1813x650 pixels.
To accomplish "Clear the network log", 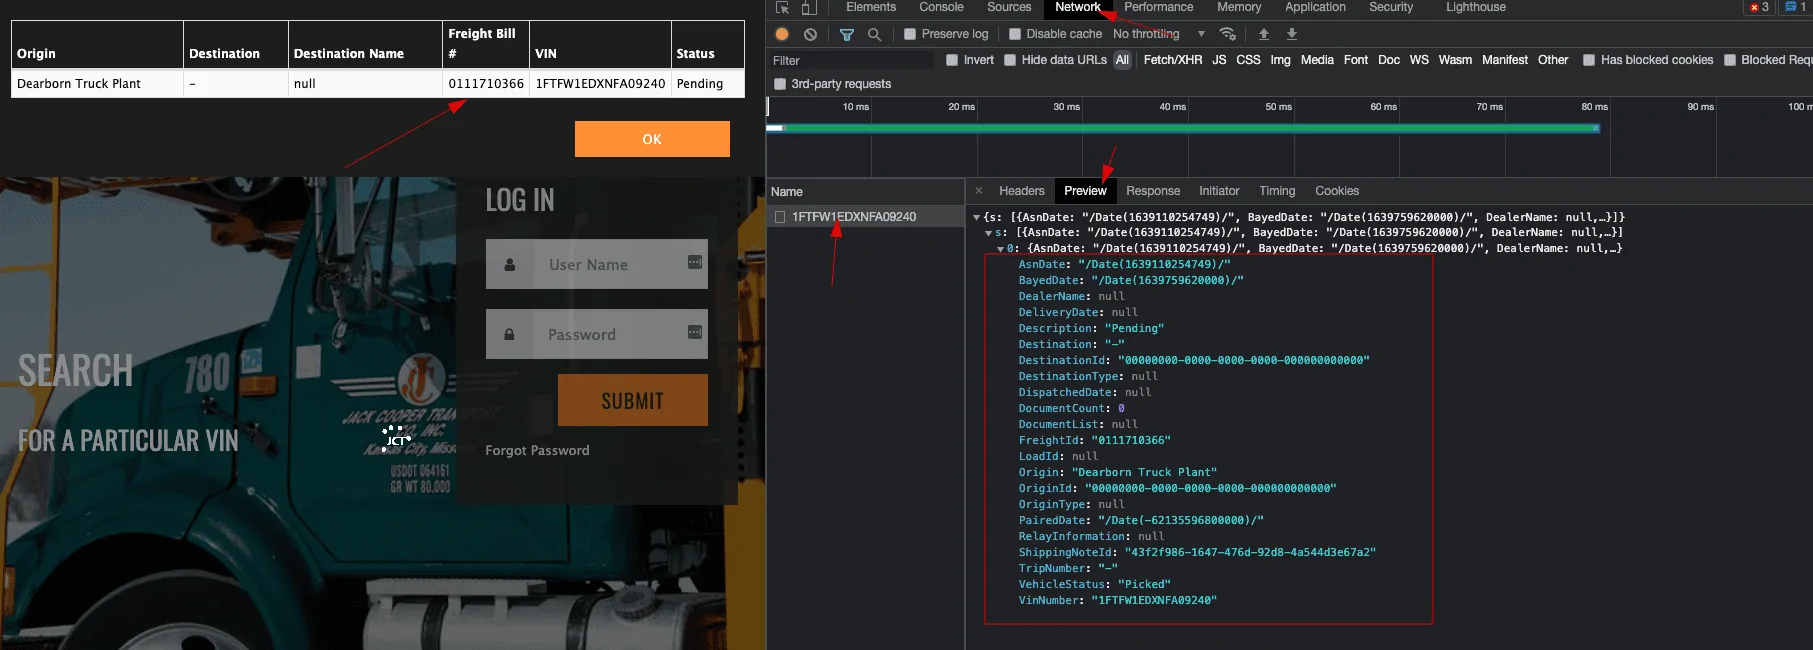I will coord(810,34).
